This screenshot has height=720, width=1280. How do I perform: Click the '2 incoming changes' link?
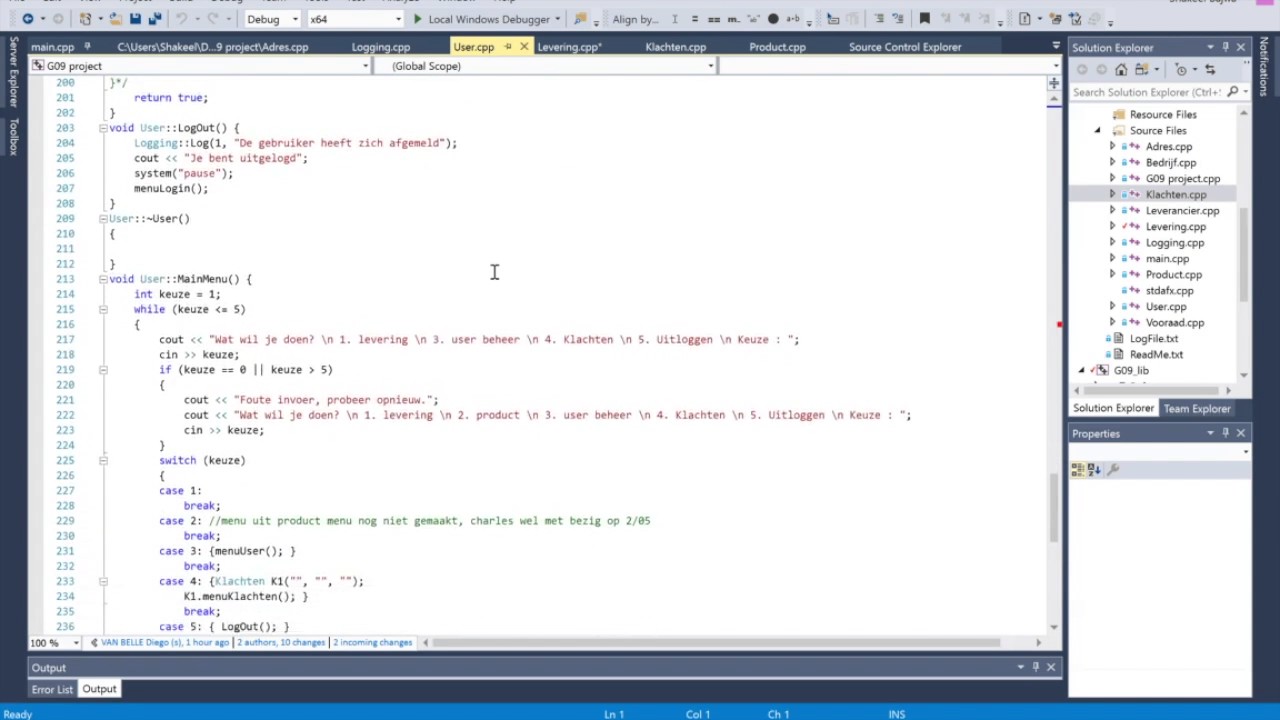(373, 642)
